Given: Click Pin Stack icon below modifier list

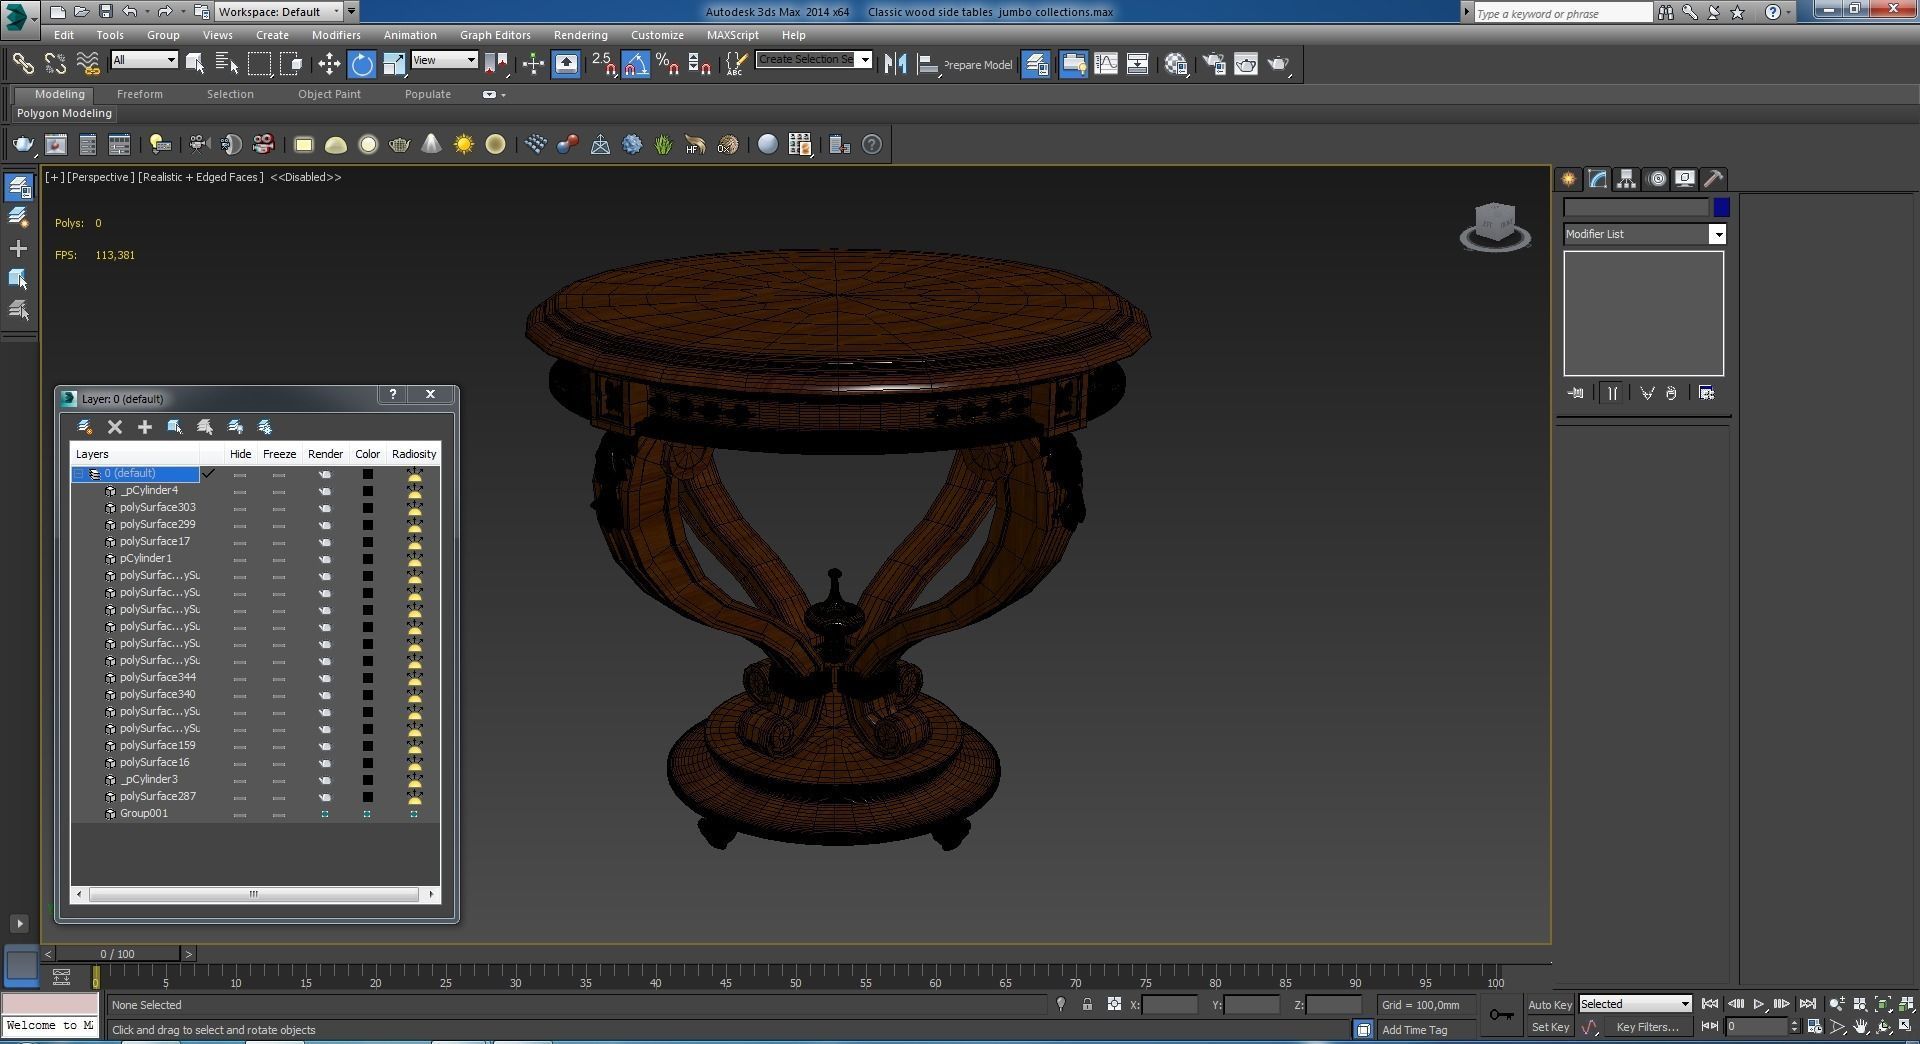Looking at the screenshot, I should (x=1575, y=393).
